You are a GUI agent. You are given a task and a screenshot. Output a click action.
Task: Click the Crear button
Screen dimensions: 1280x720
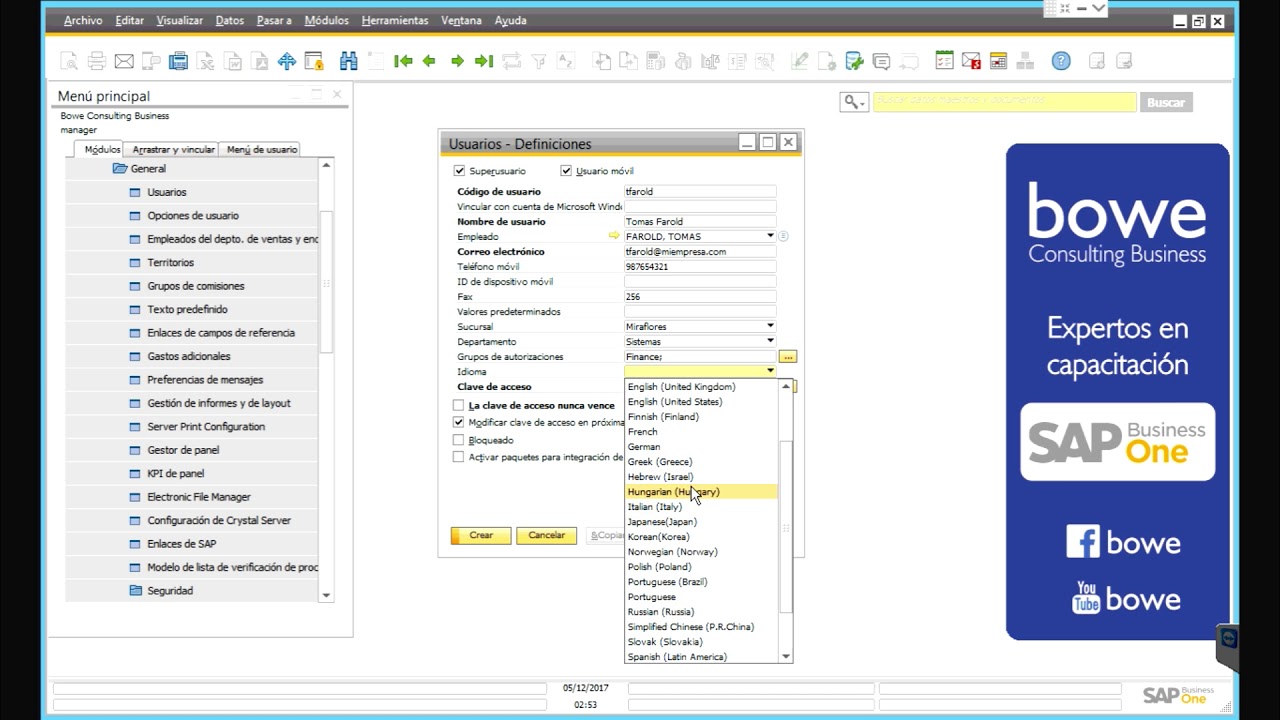481,535
